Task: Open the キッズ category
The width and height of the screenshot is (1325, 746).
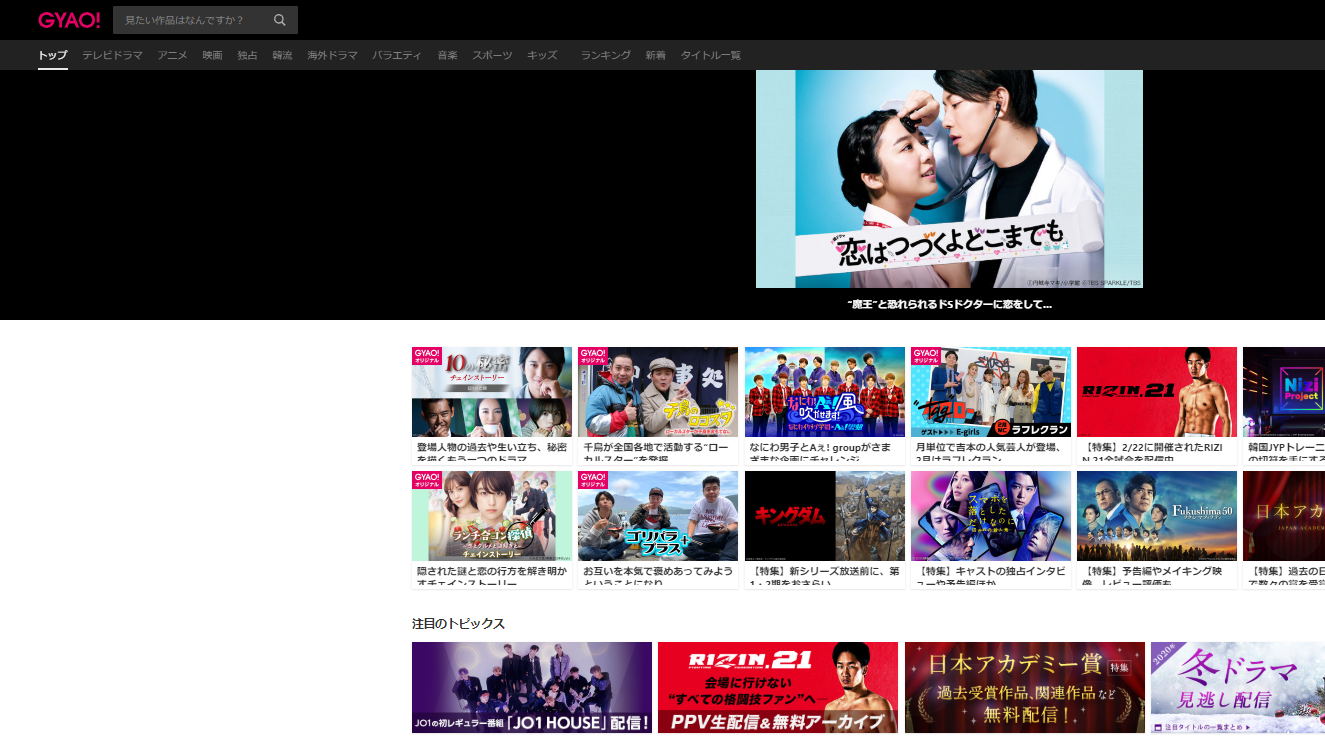Action: (542, 55)
